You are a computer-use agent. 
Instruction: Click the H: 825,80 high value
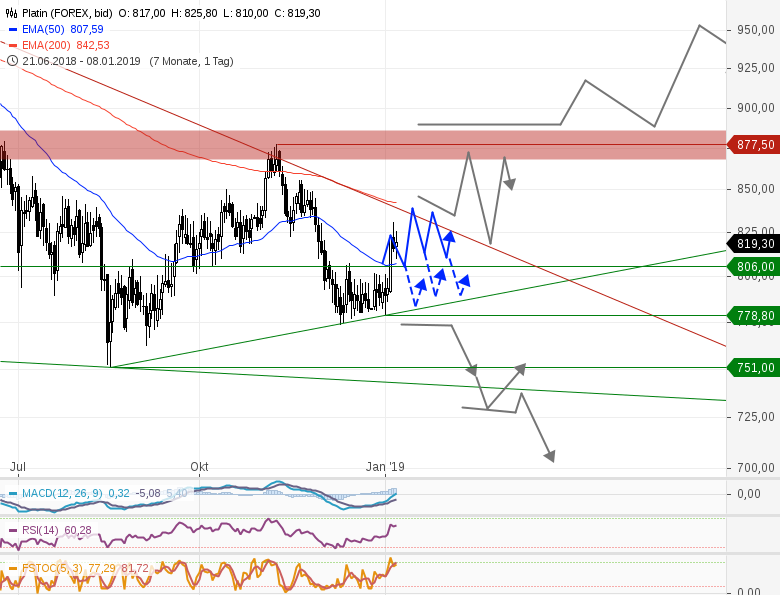[x=194, y=13]
